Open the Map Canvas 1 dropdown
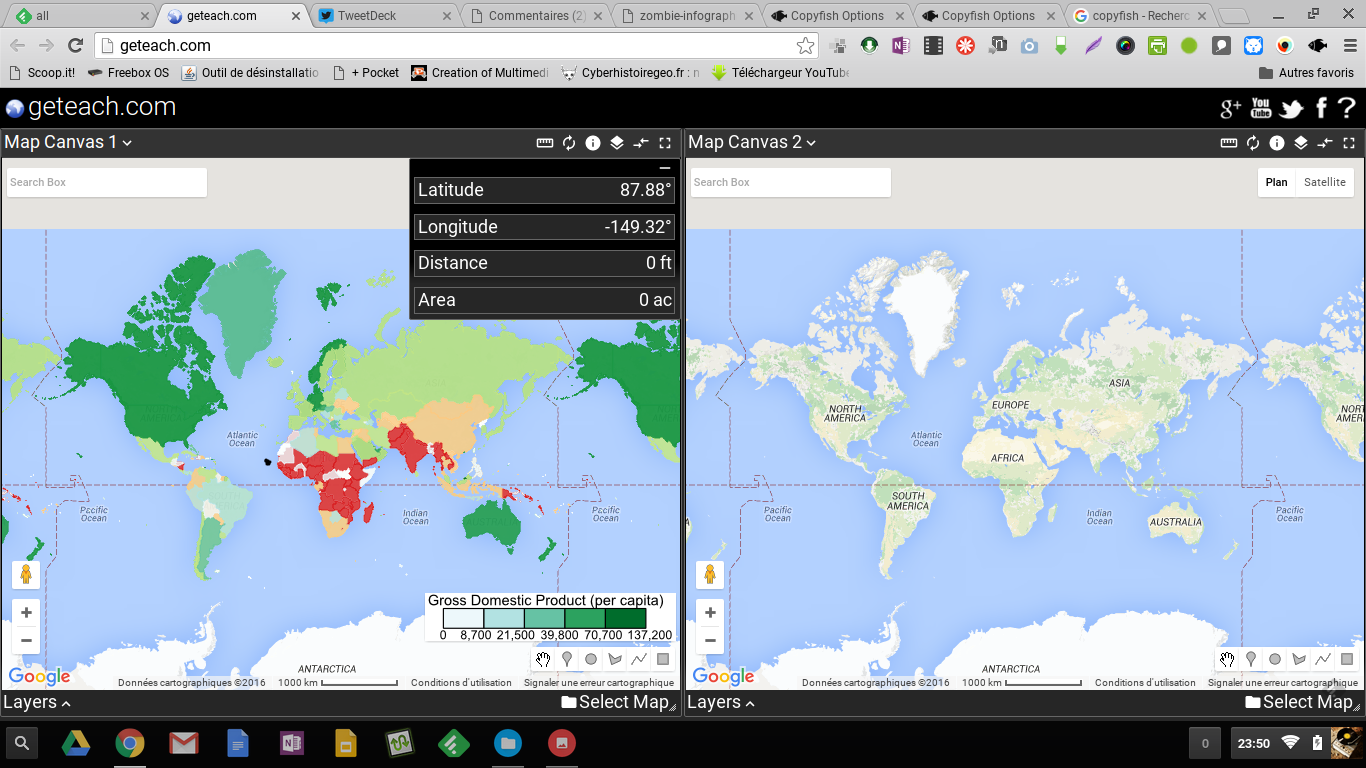Image resolution: width=1366 pixels, height=768 pixels. click(x=68, y=142)
